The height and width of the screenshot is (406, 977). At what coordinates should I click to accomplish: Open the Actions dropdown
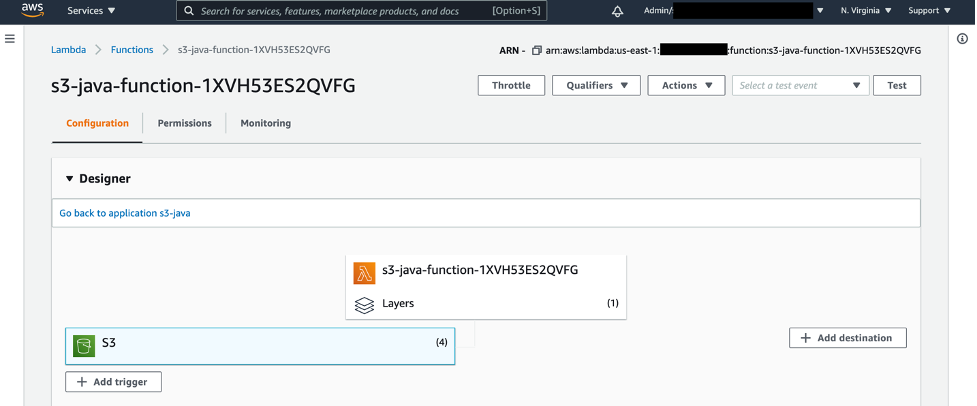point(686,85)
